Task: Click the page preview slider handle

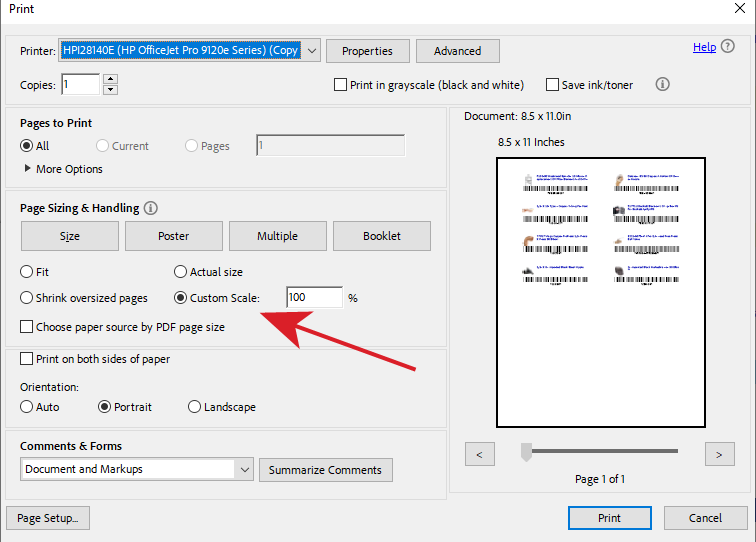Action: point(526,453)
